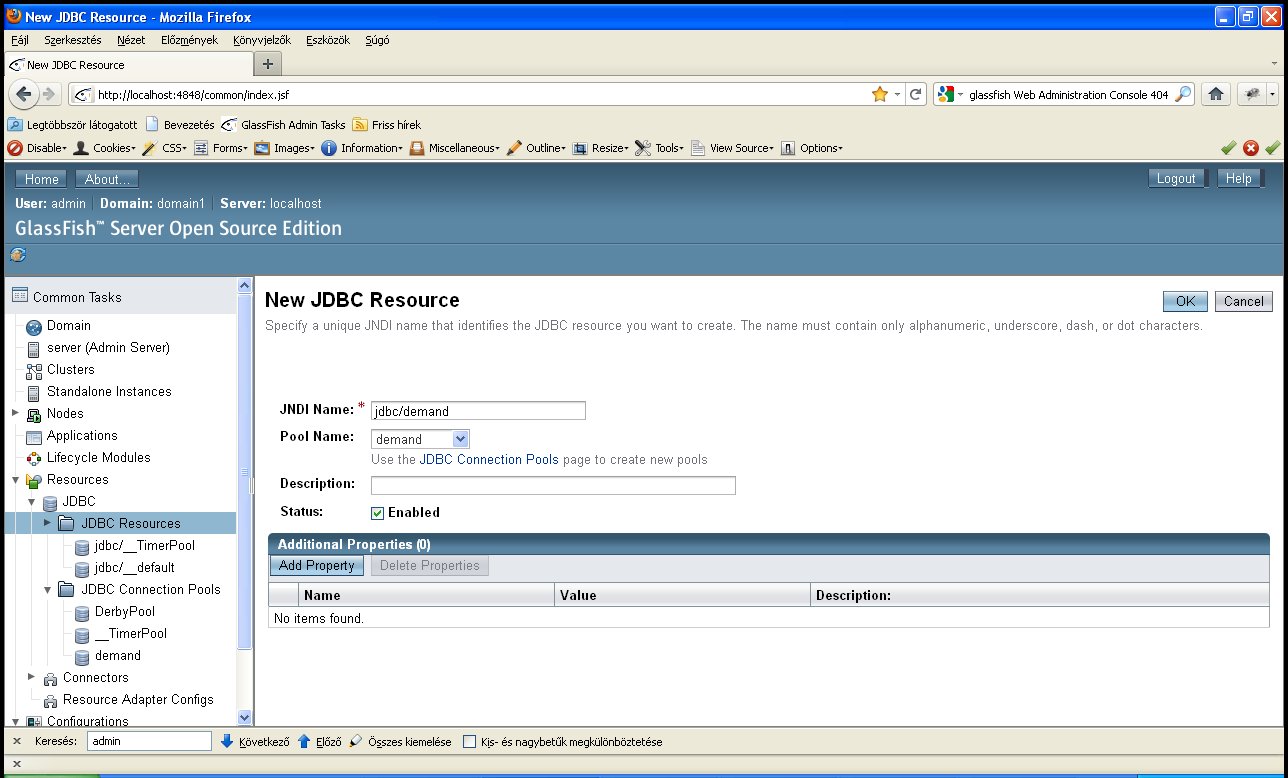Click tree panel scrollbar down arrow
Image resolution: width=1288 pixels, height=778 pixels.
tap(245, 717)
